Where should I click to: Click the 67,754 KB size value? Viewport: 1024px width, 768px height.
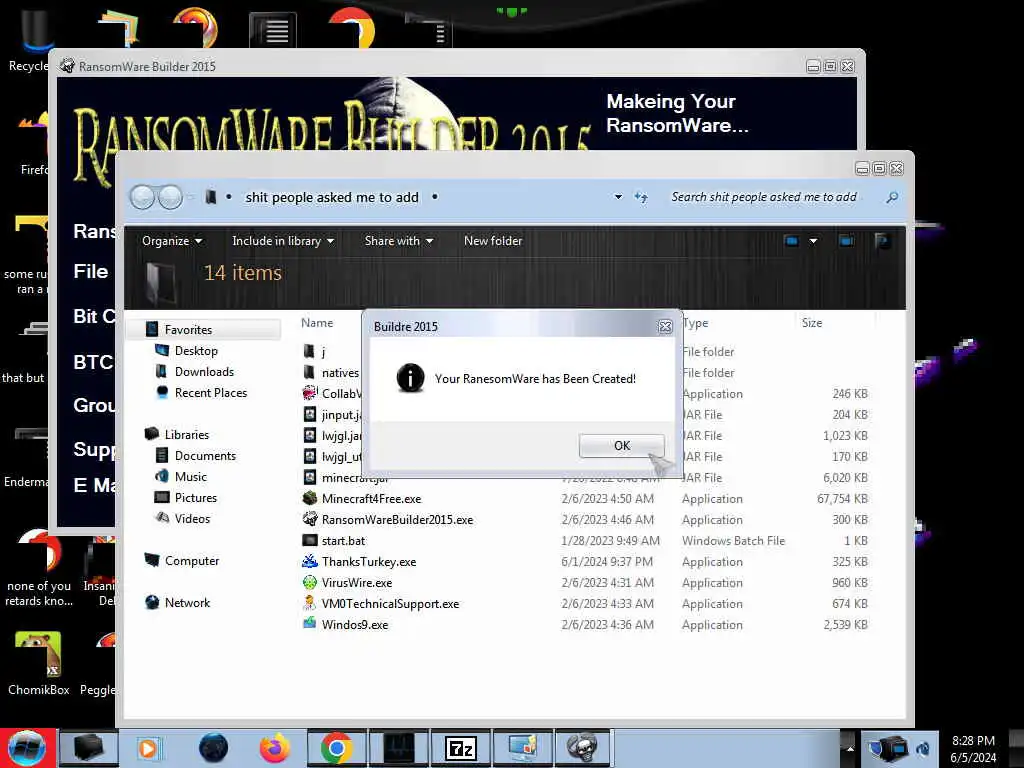coord(842,499)
